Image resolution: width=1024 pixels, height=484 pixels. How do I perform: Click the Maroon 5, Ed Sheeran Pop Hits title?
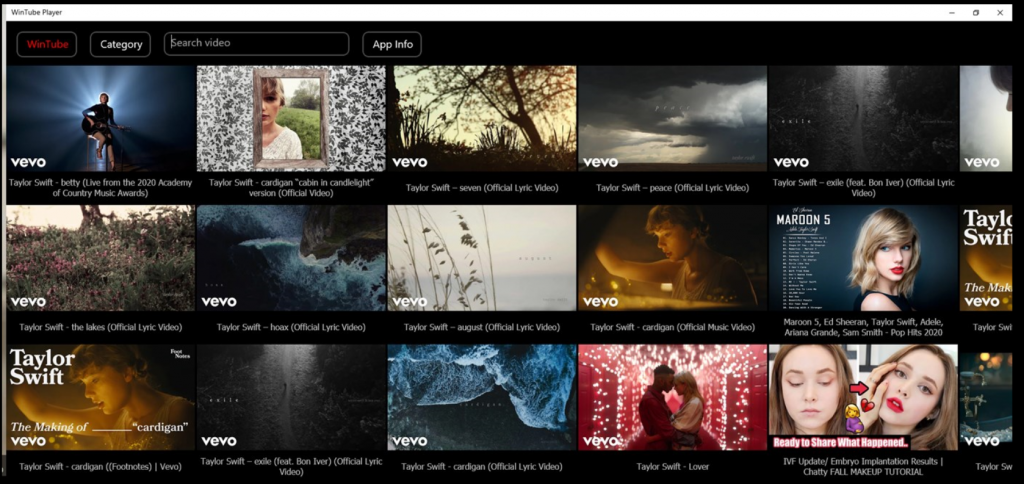click(863, 327)
